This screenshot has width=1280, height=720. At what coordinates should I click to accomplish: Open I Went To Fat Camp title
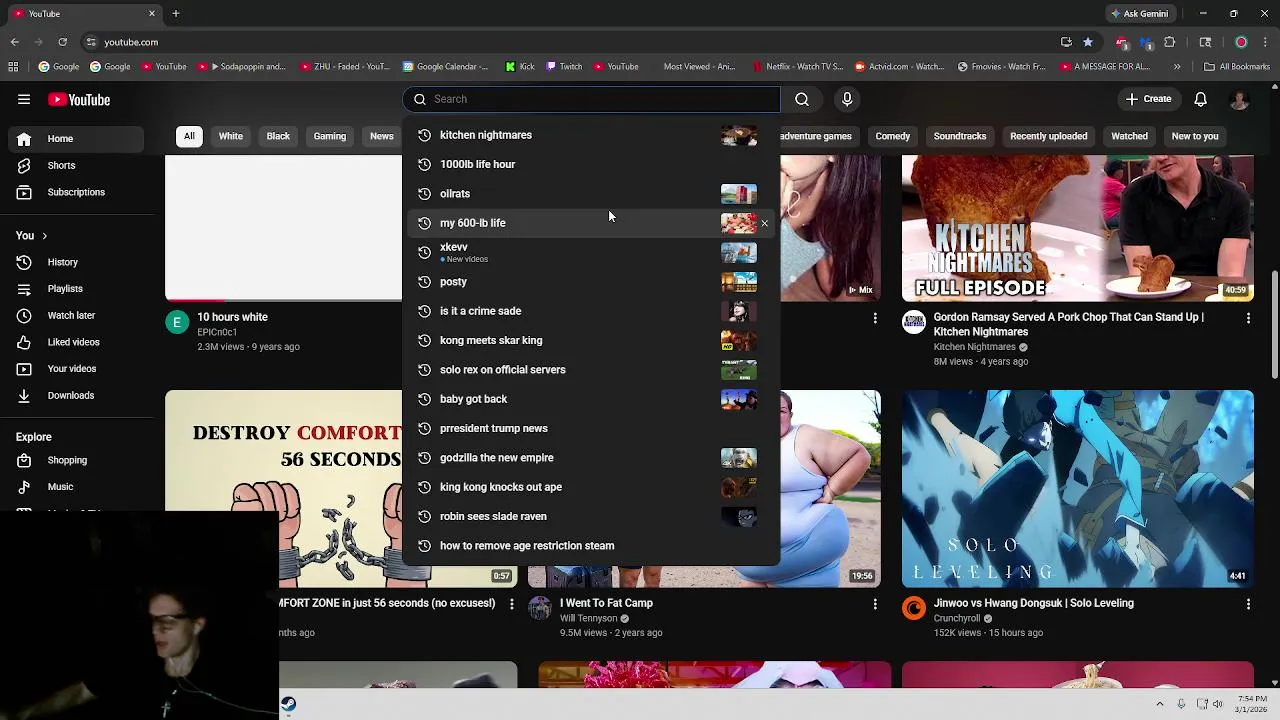point(606,603)
